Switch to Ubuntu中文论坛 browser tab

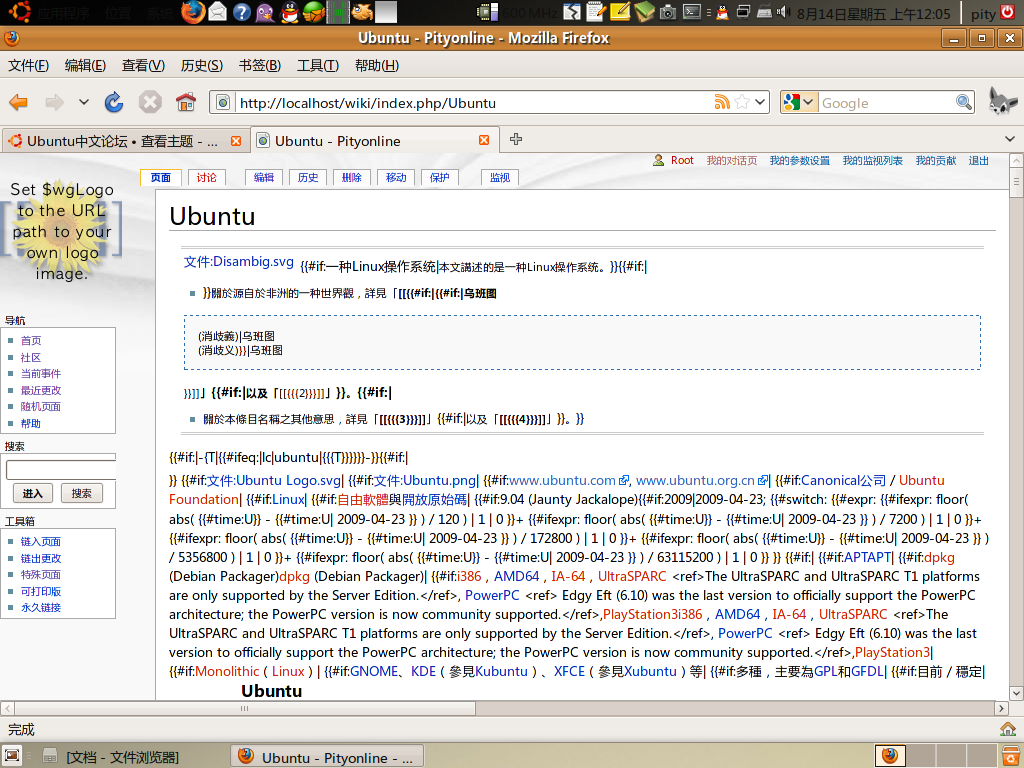(124, 140)
